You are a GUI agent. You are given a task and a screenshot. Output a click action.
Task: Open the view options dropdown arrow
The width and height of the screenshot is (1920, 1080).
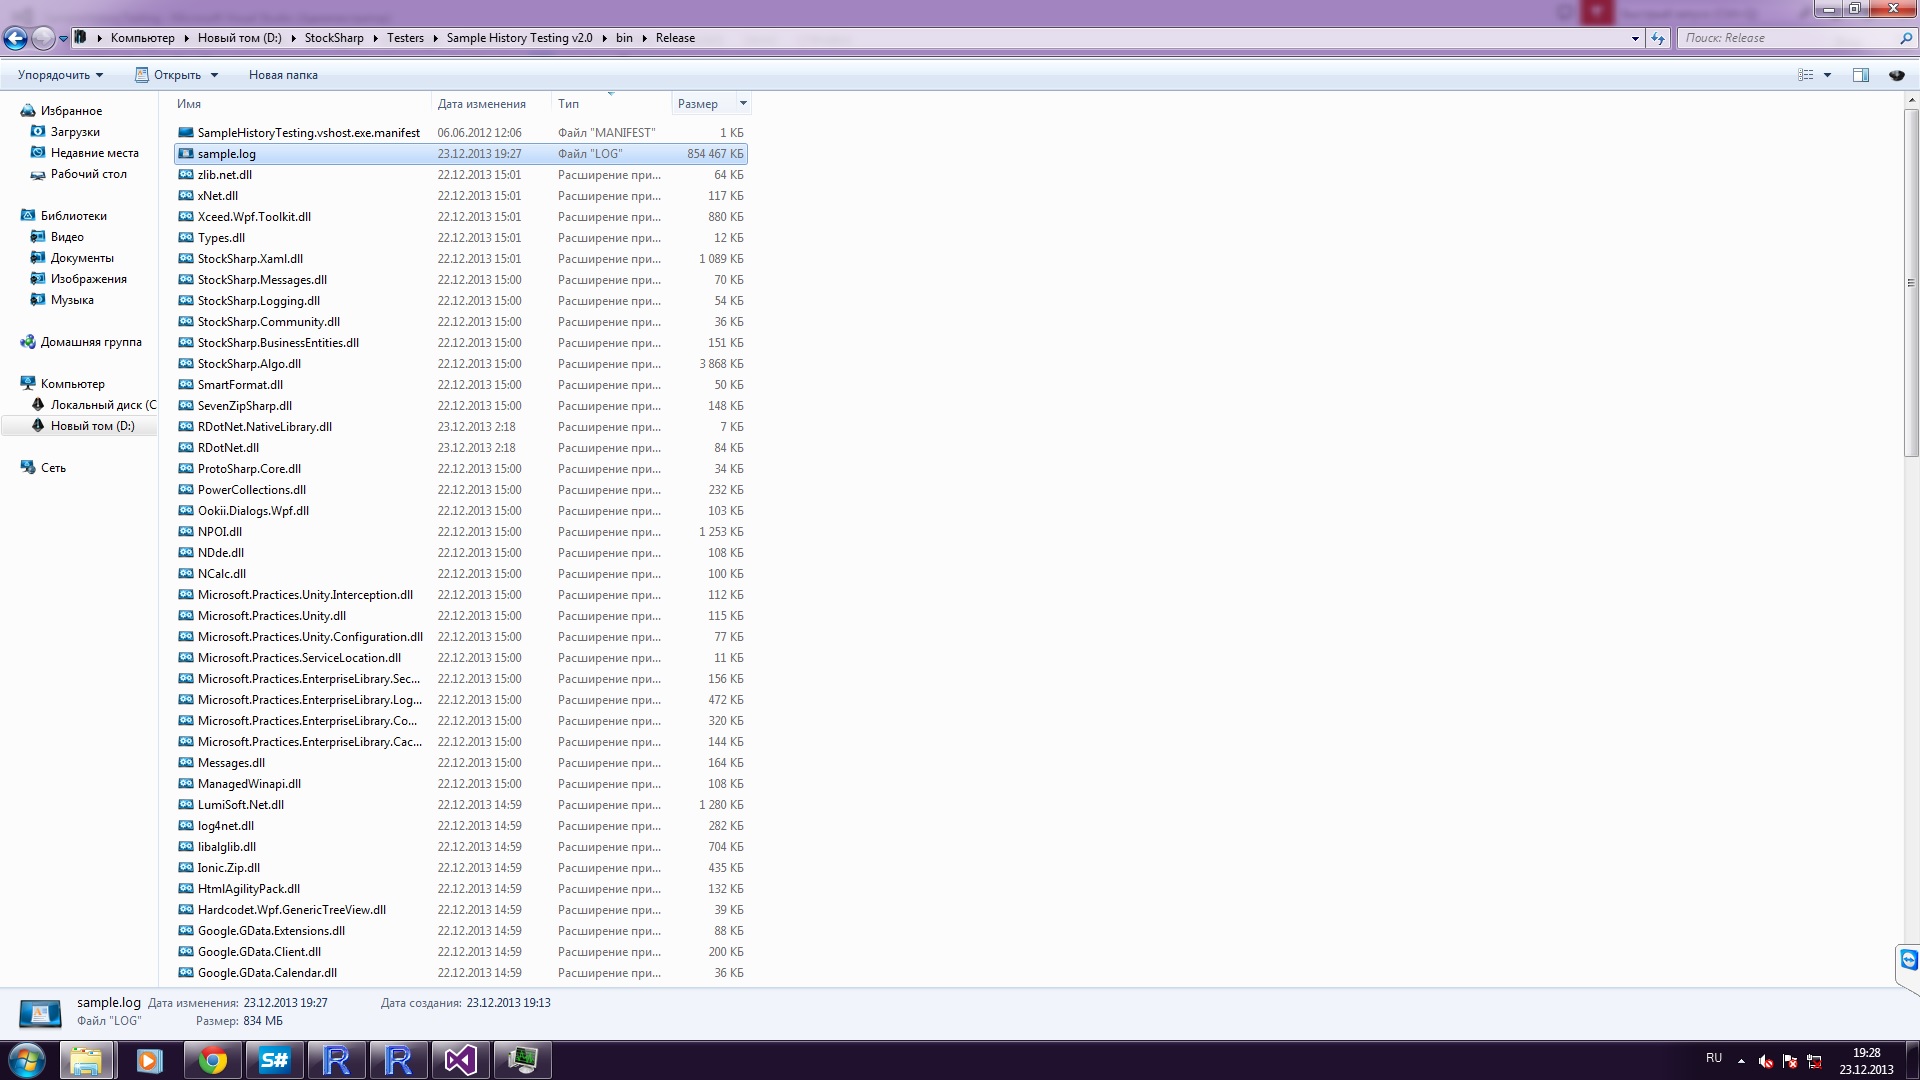coord(1827,75)
